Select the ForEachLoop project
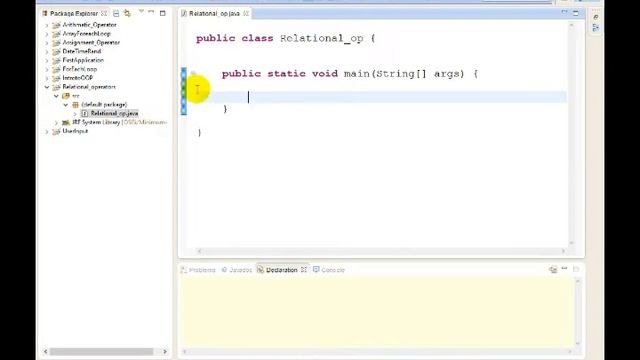 pos(80,69)
